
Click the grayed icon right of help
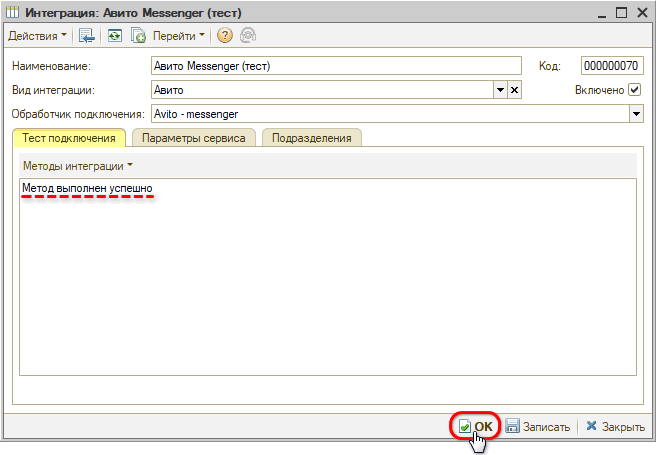(x=247, y=36)
